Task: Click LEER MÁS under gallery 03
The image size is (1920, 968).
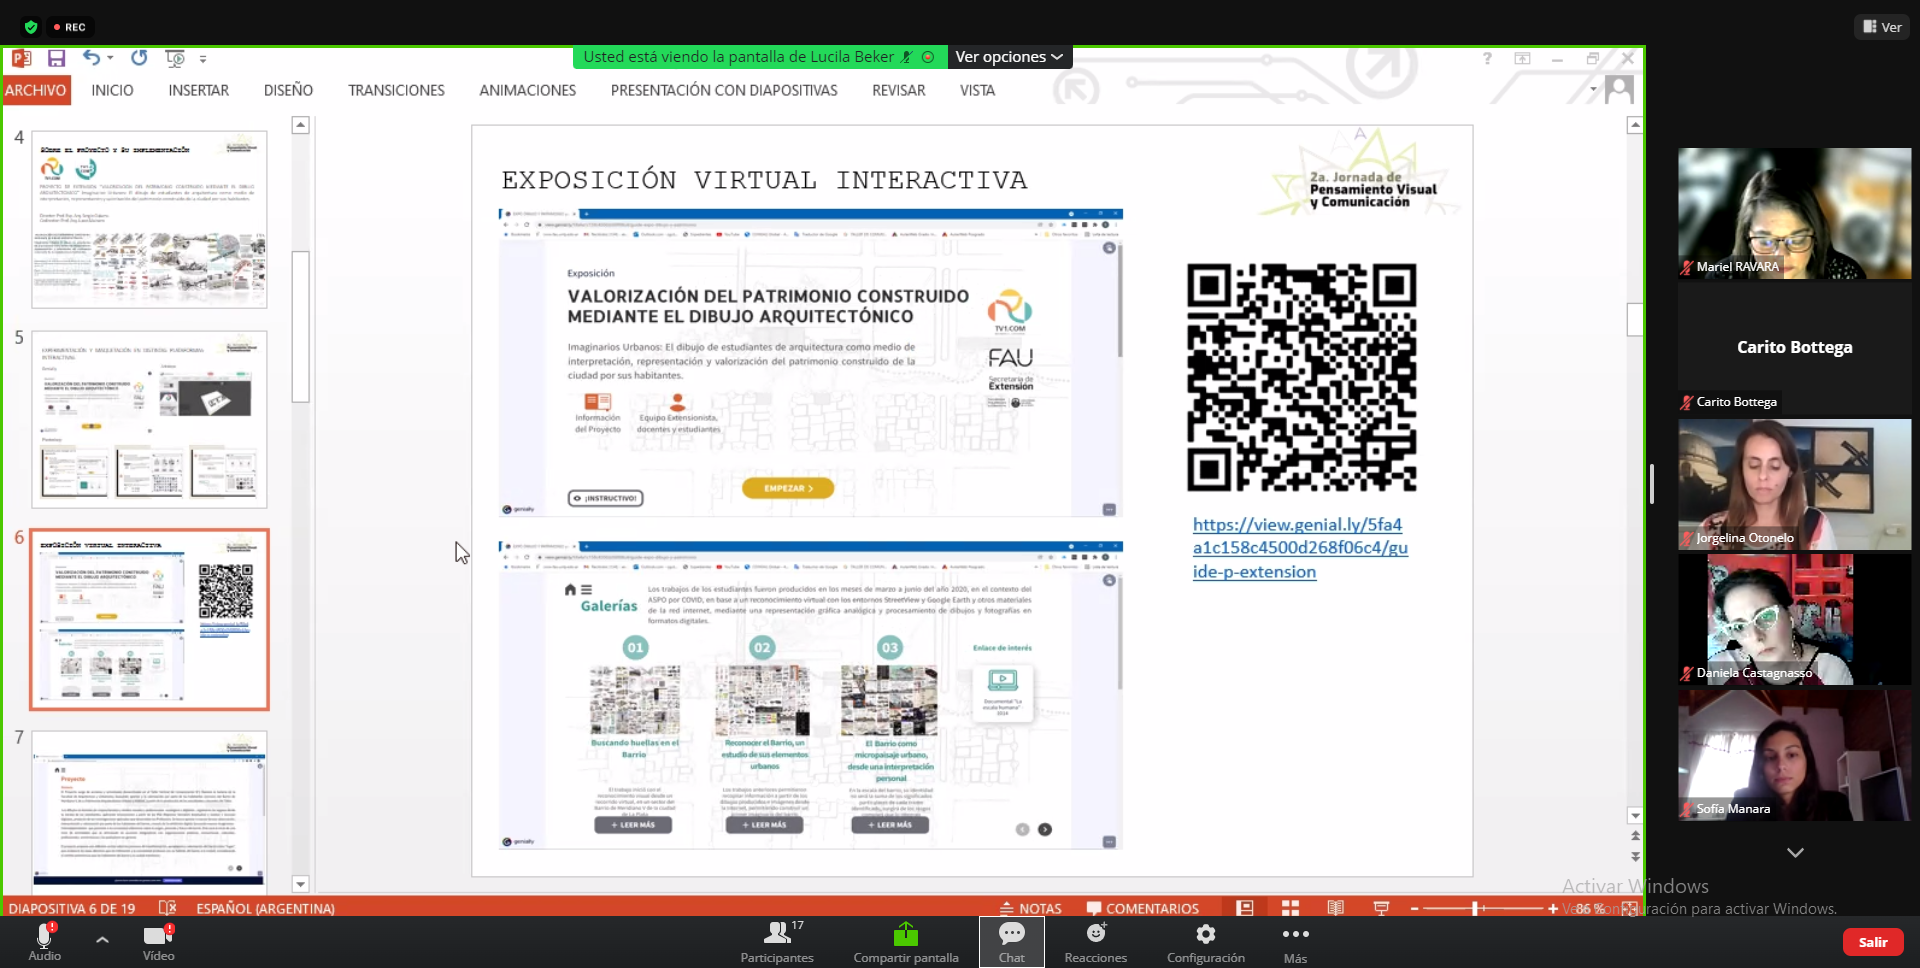Action: [890, 825]
